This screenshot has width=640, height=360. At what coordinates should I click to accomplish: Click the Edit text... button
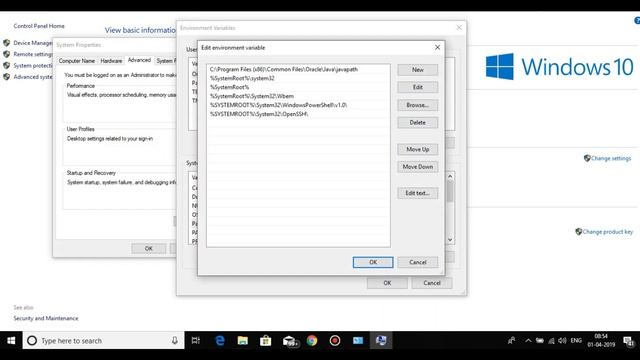[x=418, y=193]
